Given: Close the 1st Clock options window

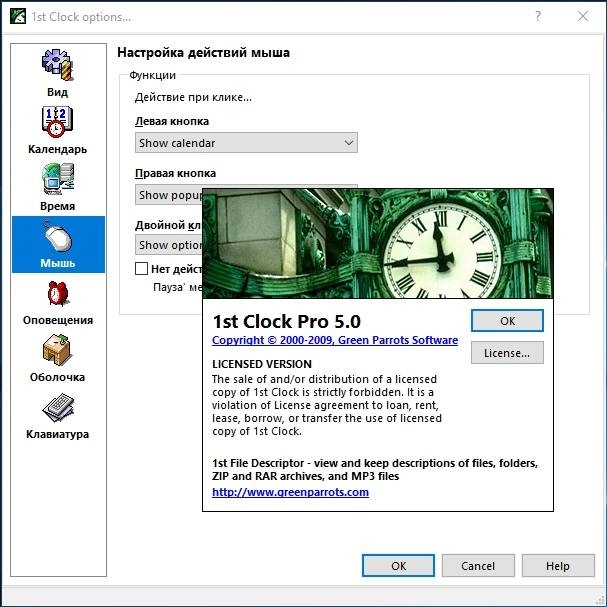Looking at the screenshot, I should 583,16.
